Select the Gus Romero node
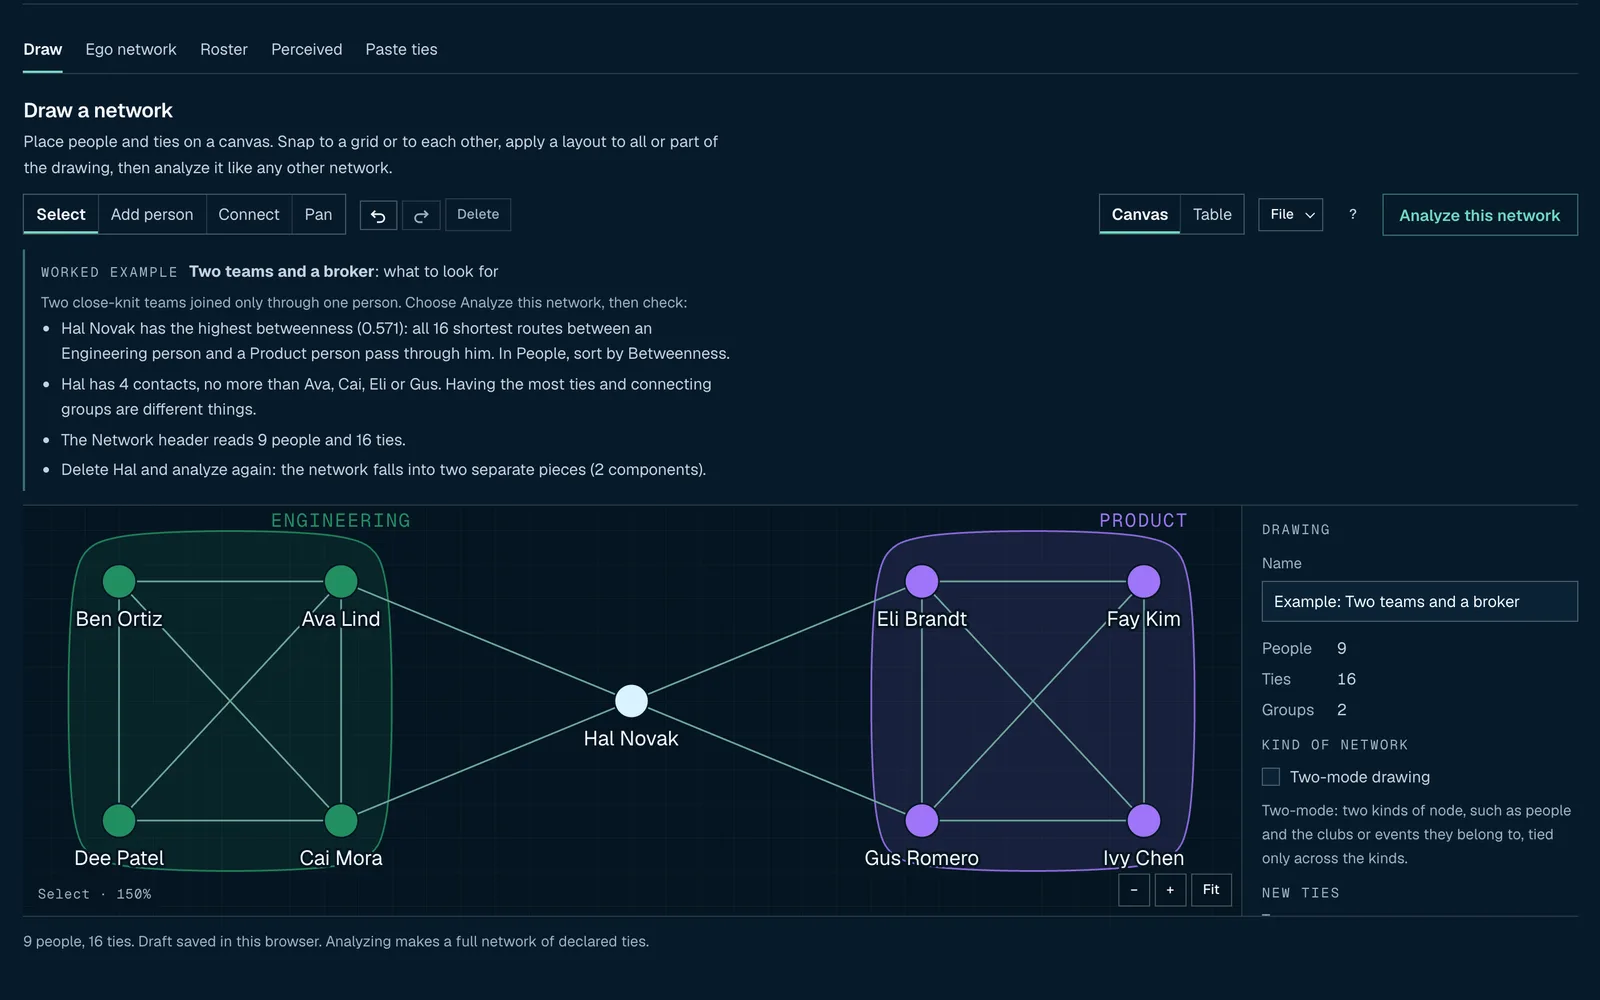The height and width of the screenshot is (1000, 1600). 922,820
